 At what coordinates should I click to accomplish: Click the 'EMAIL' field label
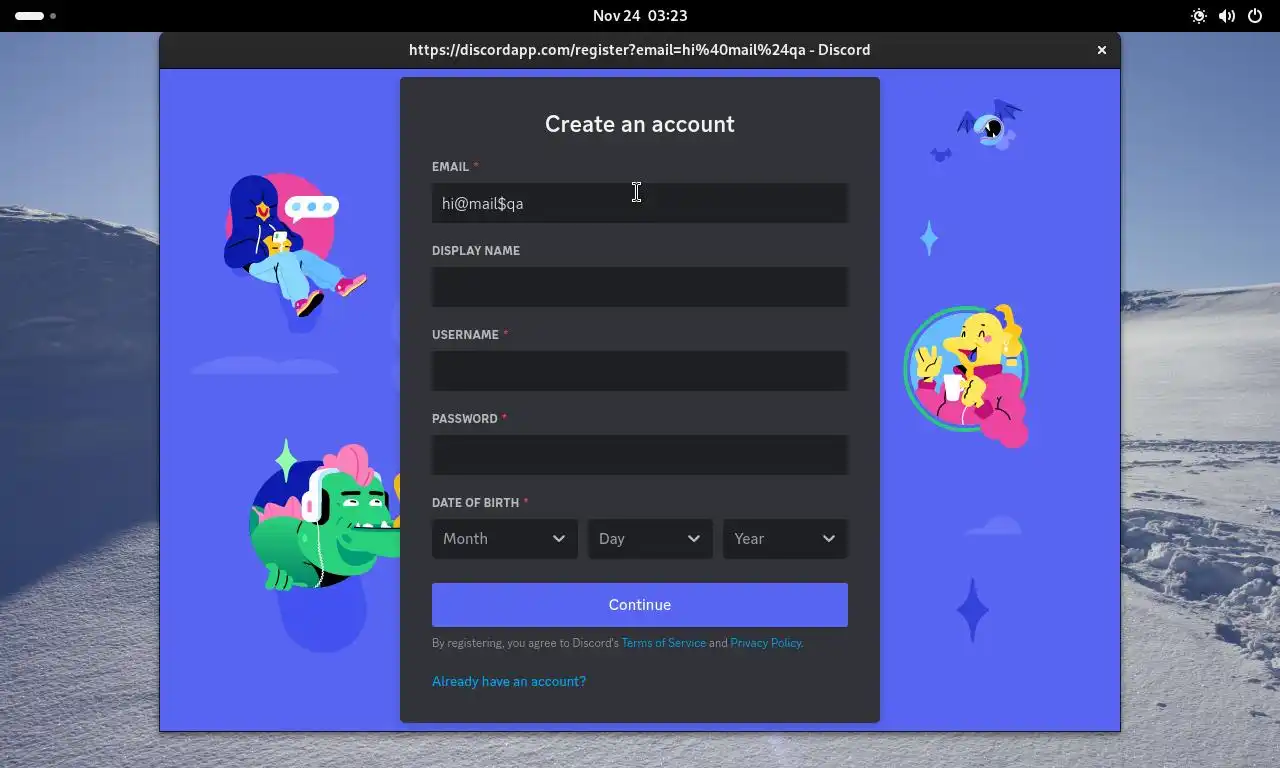pyautogui.click(x=451, y=166)
